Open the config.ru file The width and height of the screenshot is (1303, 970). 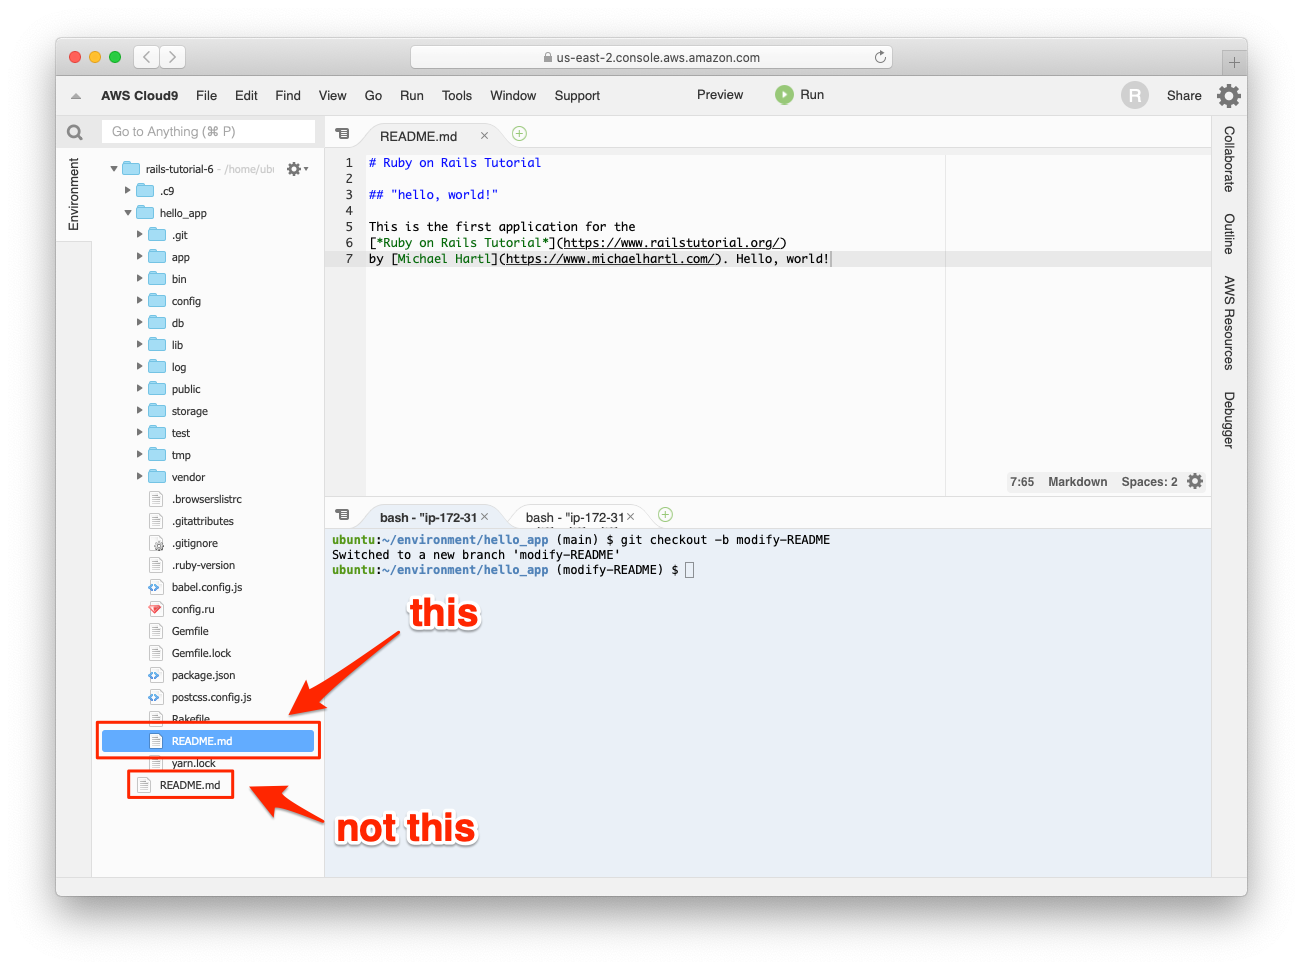[193, 609]
